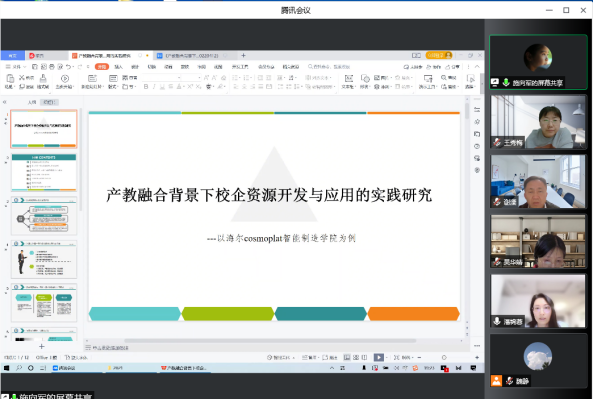Click the click-to-add-notes text below slide
The width and height of the screenshot is (593, 399).
click(x=110, y=348)
